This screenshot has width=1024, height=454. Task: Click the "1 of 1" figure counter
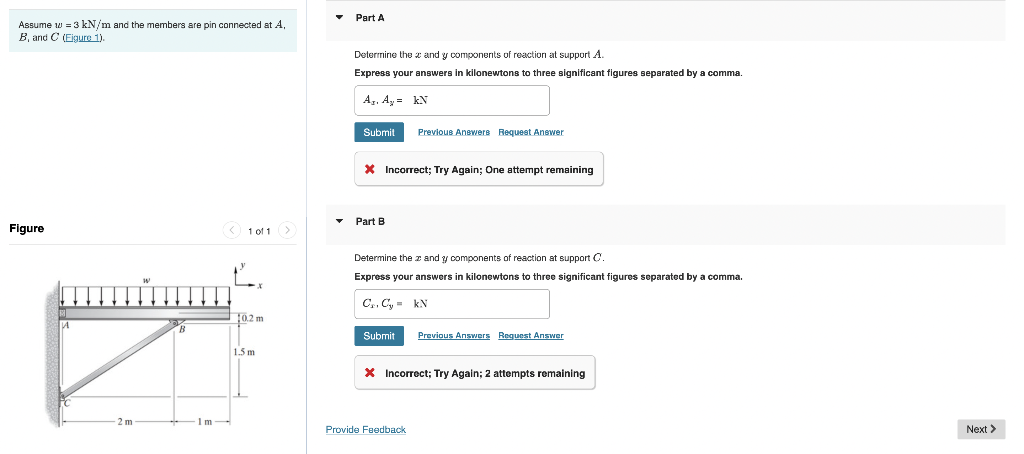click(259, 231)
